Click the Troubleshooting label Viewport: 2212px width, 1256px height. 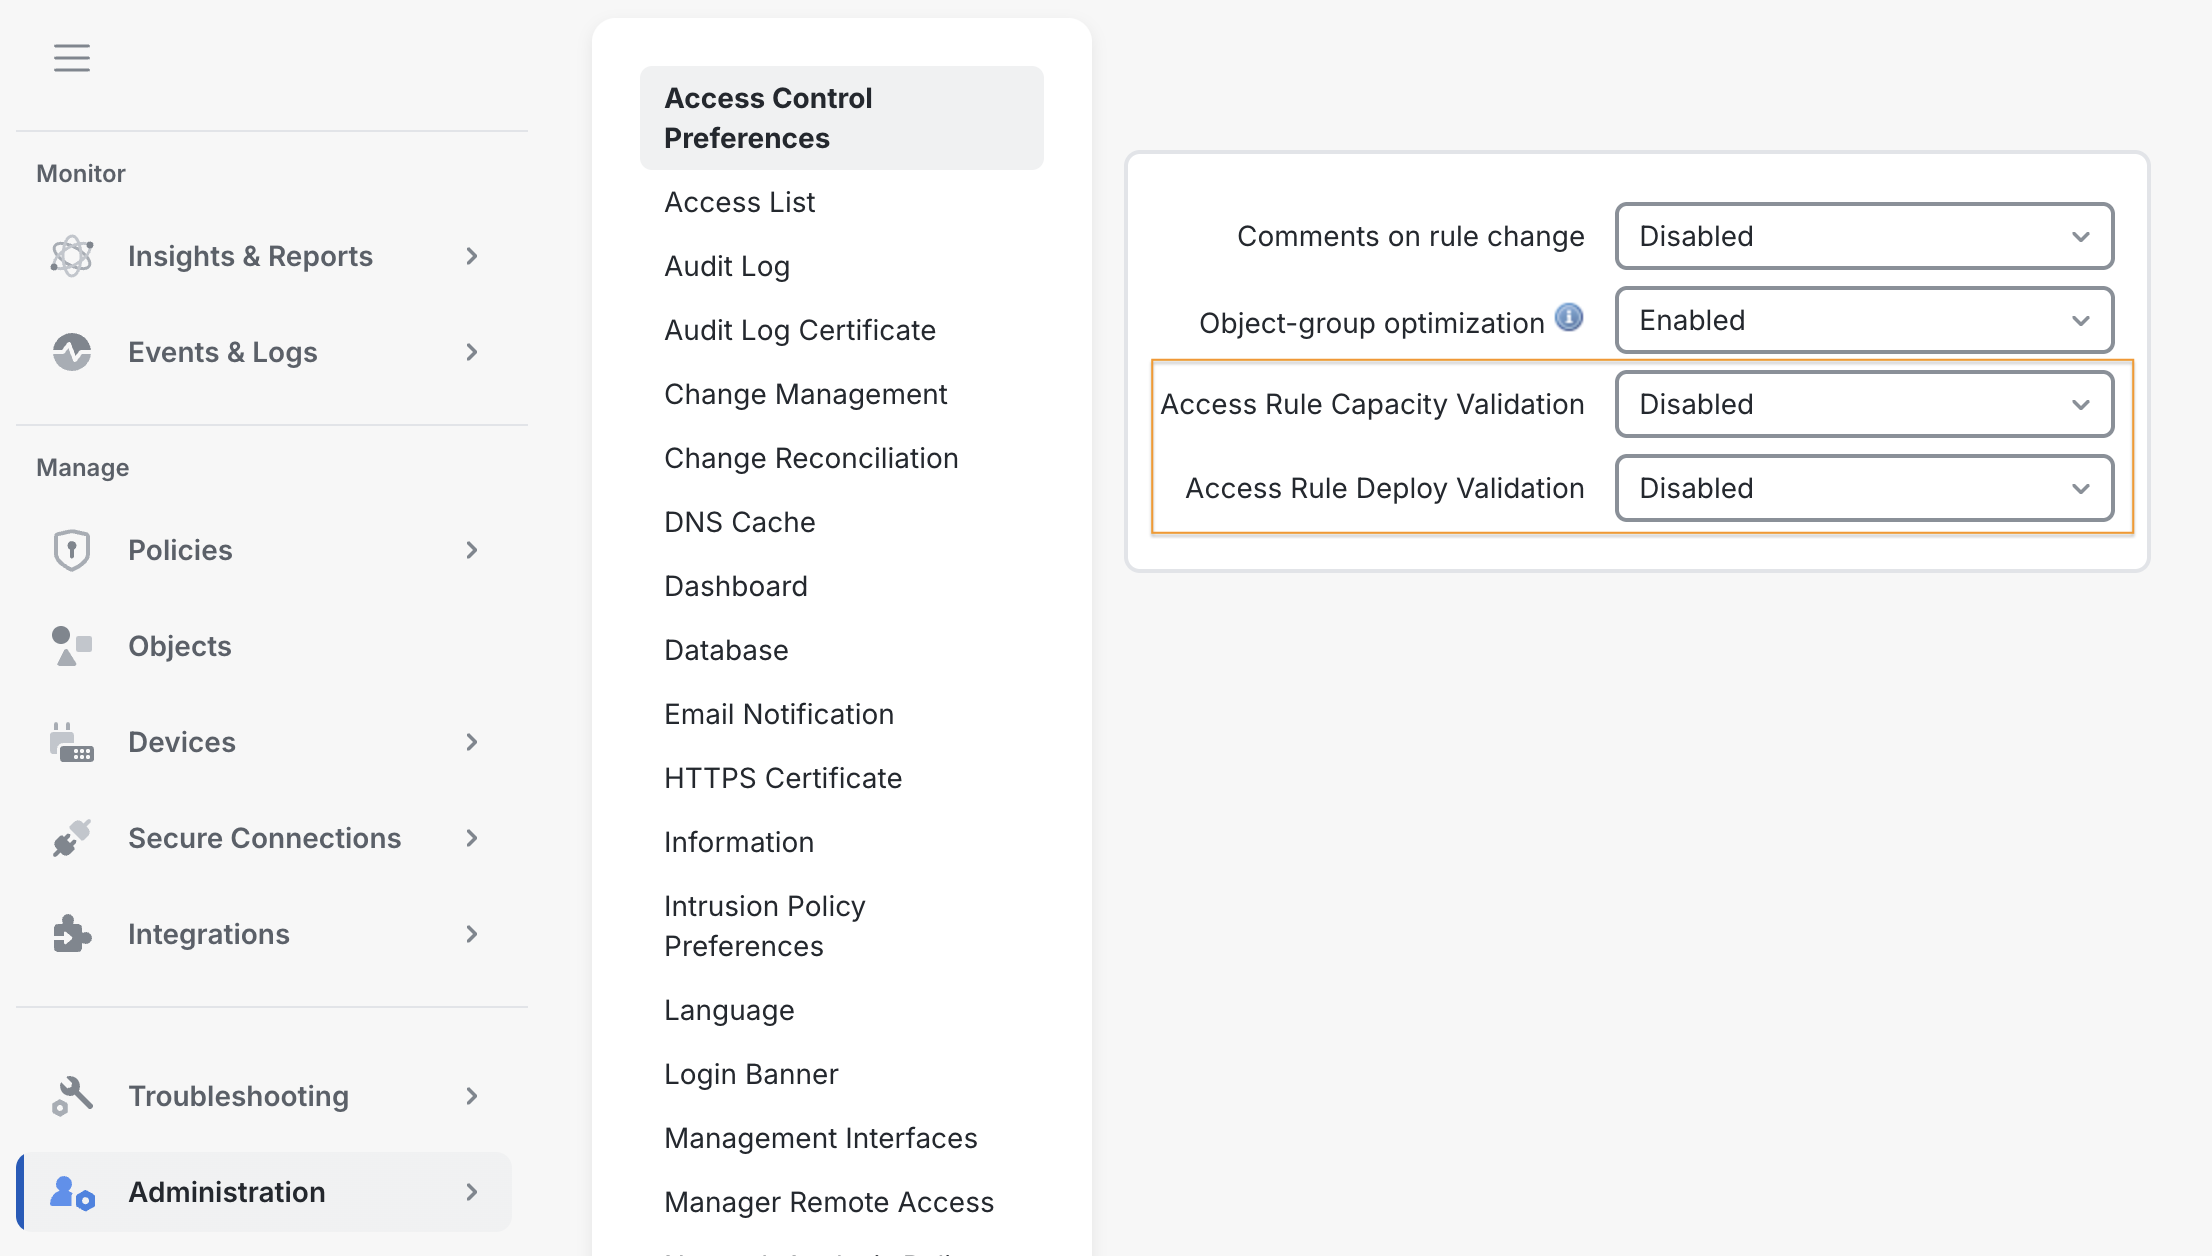click(x=238, y=1096)
